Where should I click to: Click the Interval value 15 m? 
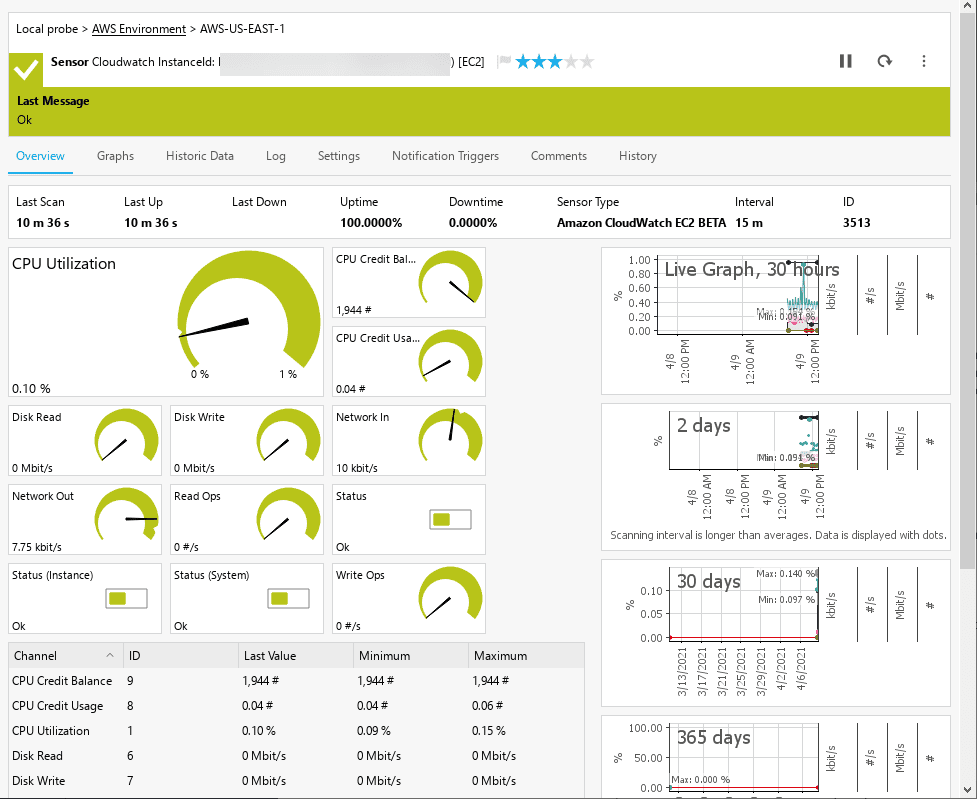(748, 222)
